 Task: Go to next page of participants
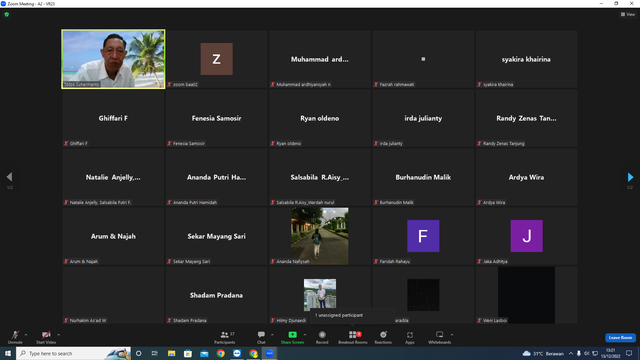(x=630, y=177)
